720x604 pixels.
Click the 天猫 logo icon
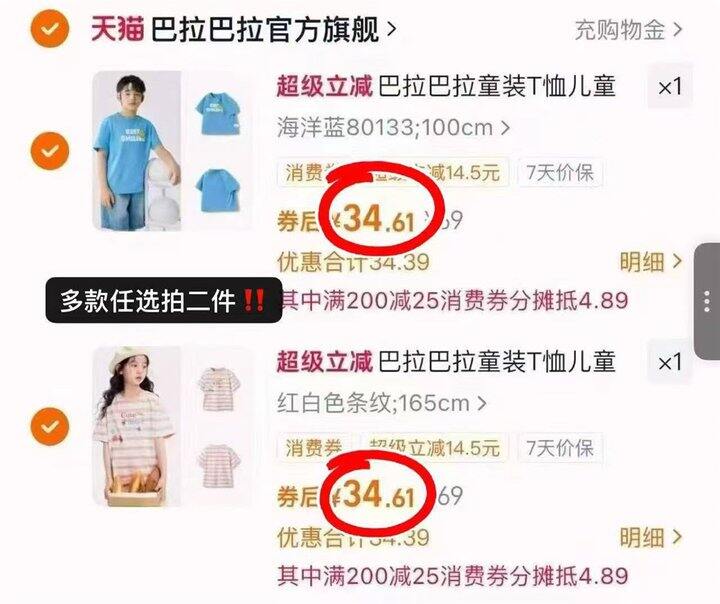[x=118, y=29]
